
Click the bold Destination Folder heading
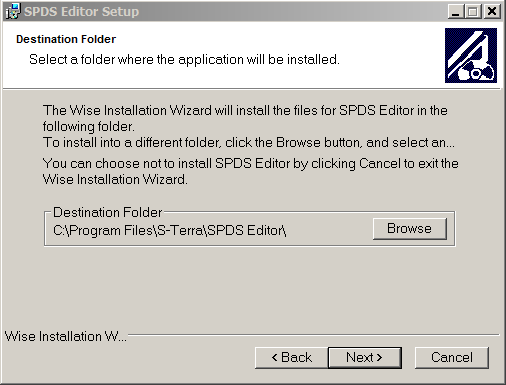point(66,39)
